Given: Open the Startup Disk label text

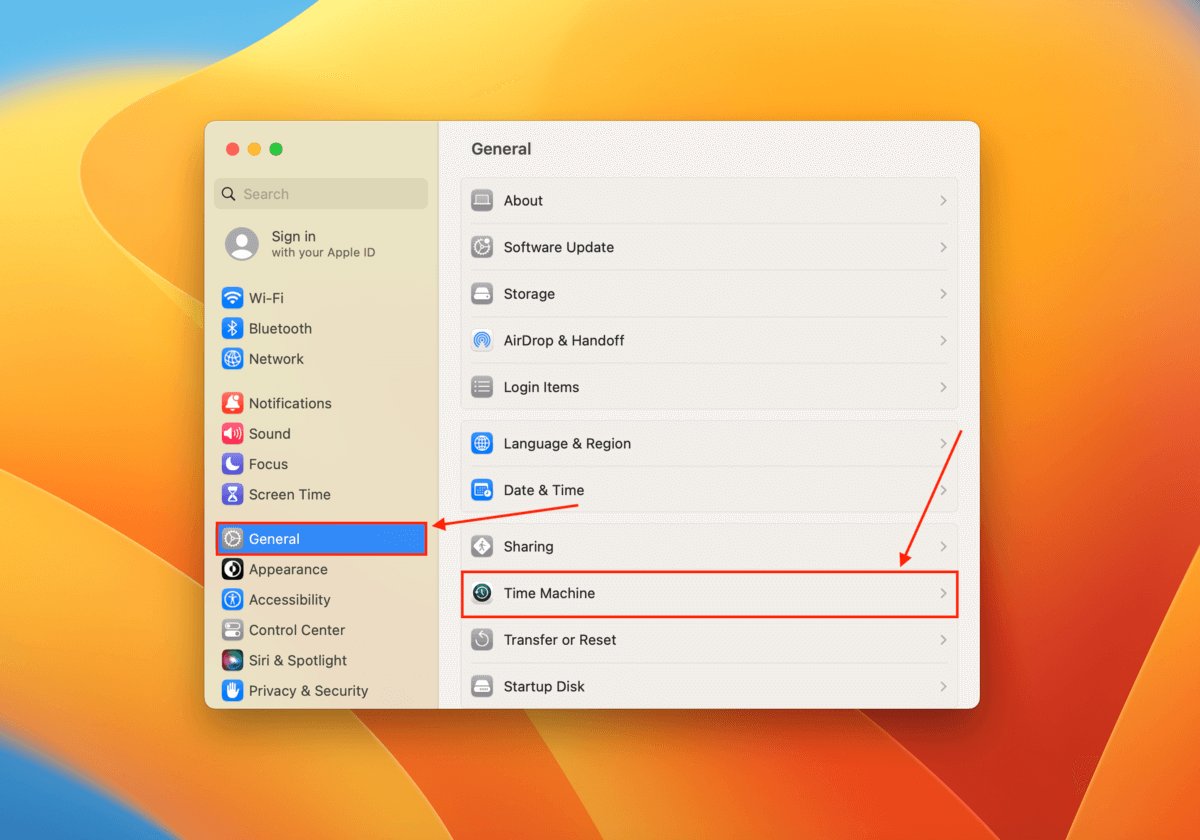Looking at the screenshot, I should coord(544,687).
